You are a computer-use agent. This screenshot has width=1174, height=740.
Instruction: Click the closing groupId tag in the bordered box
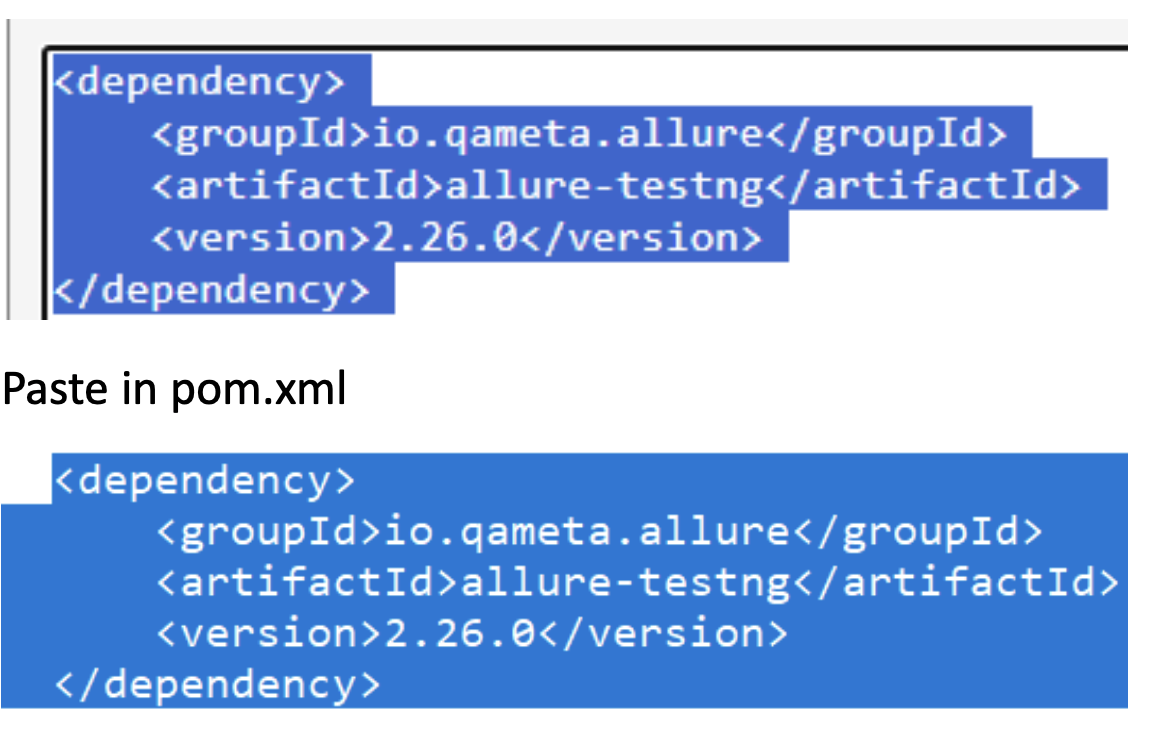click(885, 134)
